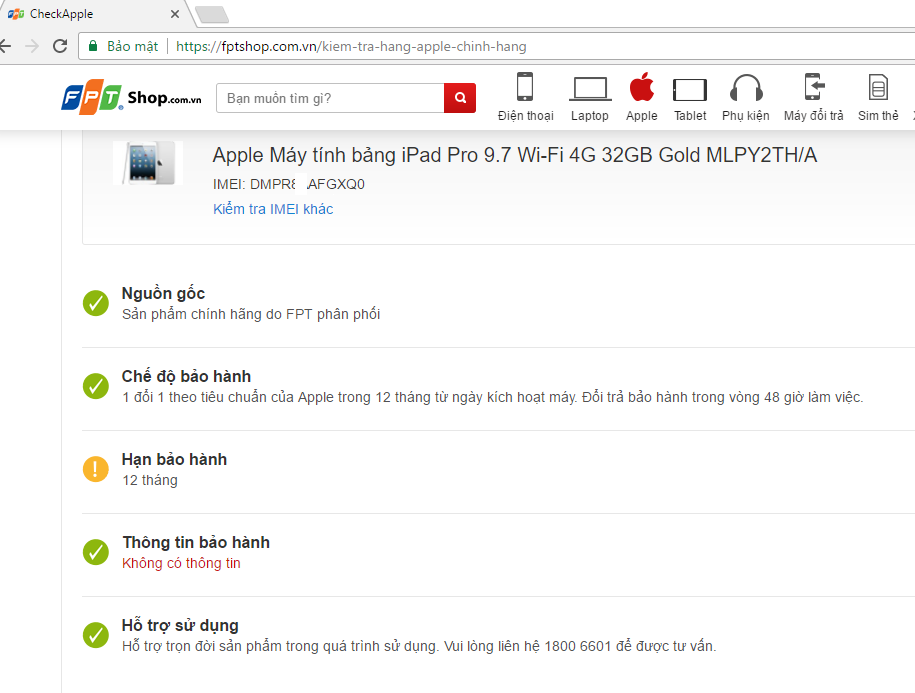915x693 pixels.
Task: Click the IMEI number text
Action: pyautogui.click(x=289, y=184)
